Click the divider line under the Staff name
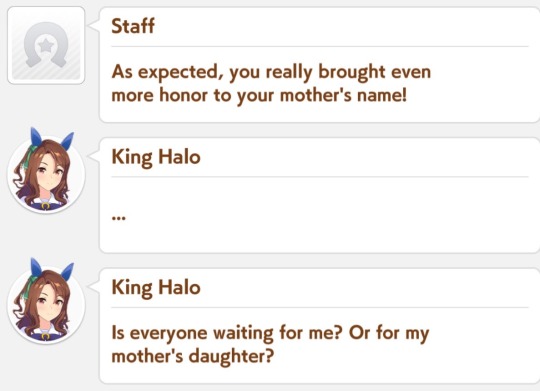This screenshot has height=391, width=540. pos(320,46)
